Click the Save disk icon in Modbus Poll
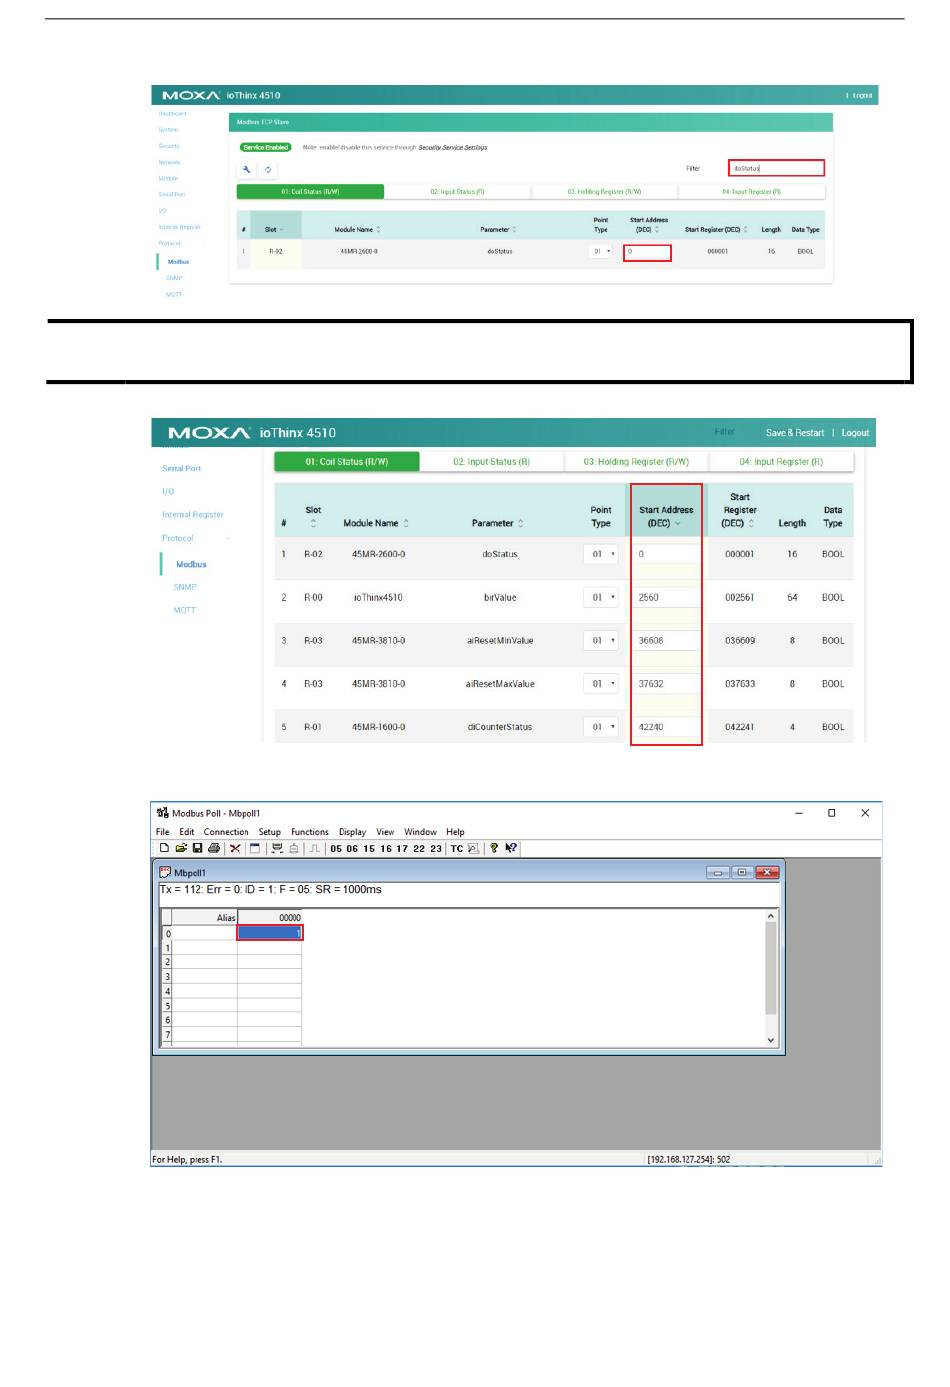This screenshot has width=950, height=1387. point(197,848)
